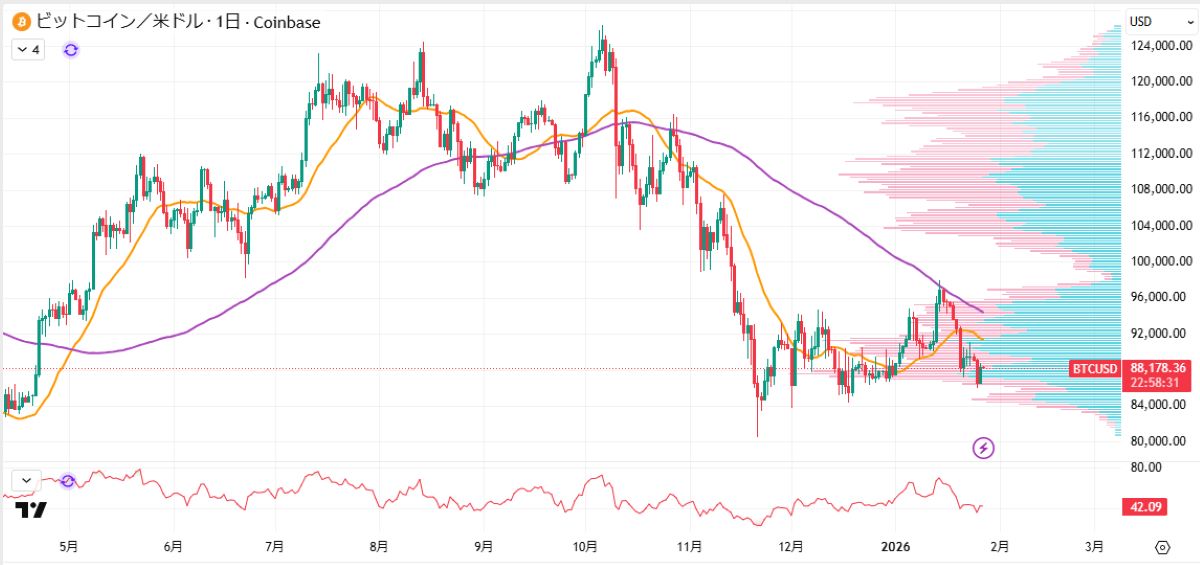
Task: Click the 124,000.00 level on price scale
Action: [x=1157, y=46]
